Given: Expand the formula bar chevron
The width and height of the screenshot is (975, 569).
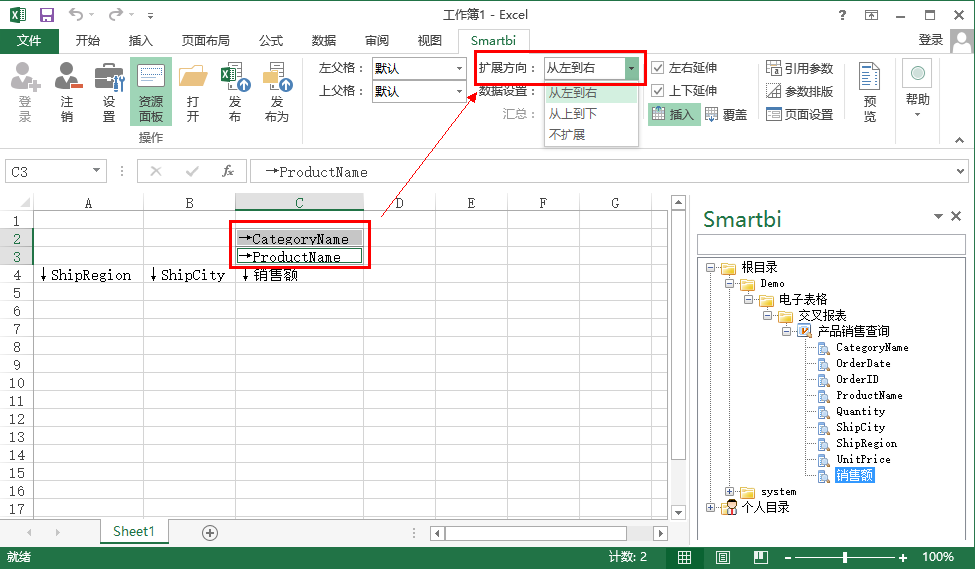Looking at the screenshot, I should click(x=960, y=171).
